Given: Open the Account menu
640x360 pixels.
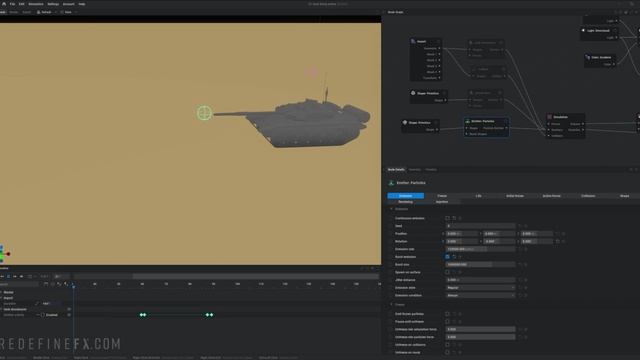Looking at the screenshot, I should pyautogui.click(x=69, y=4).
